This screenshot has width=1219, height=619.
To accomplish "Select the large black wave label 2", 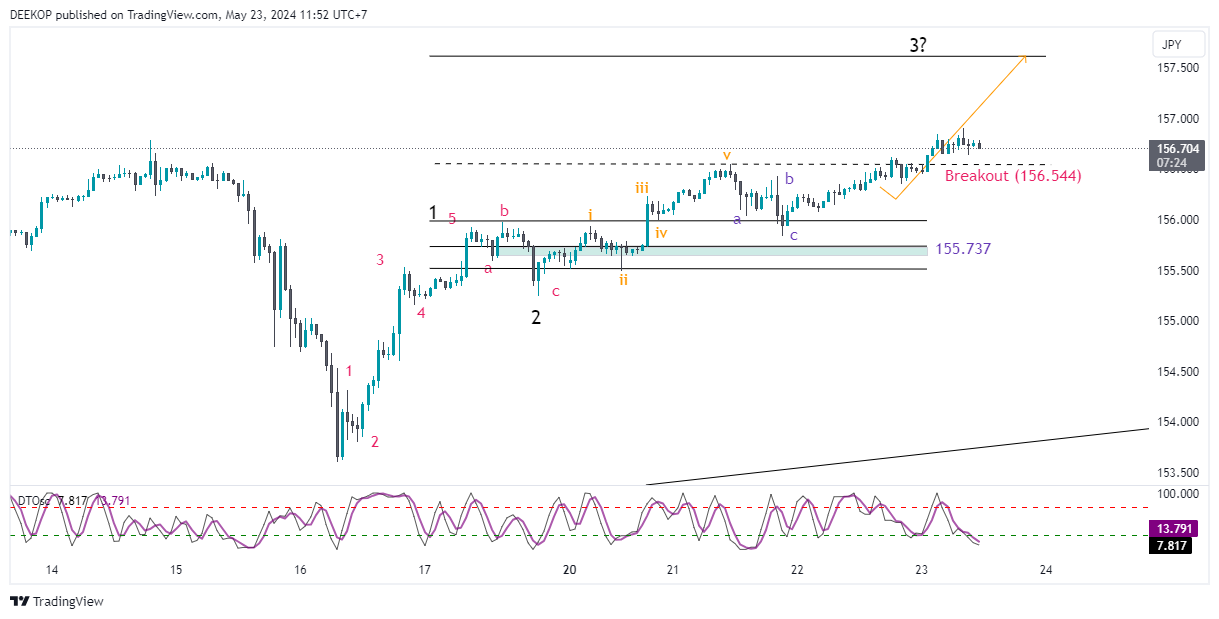I will pyautogui.click(x=536, y=317).
